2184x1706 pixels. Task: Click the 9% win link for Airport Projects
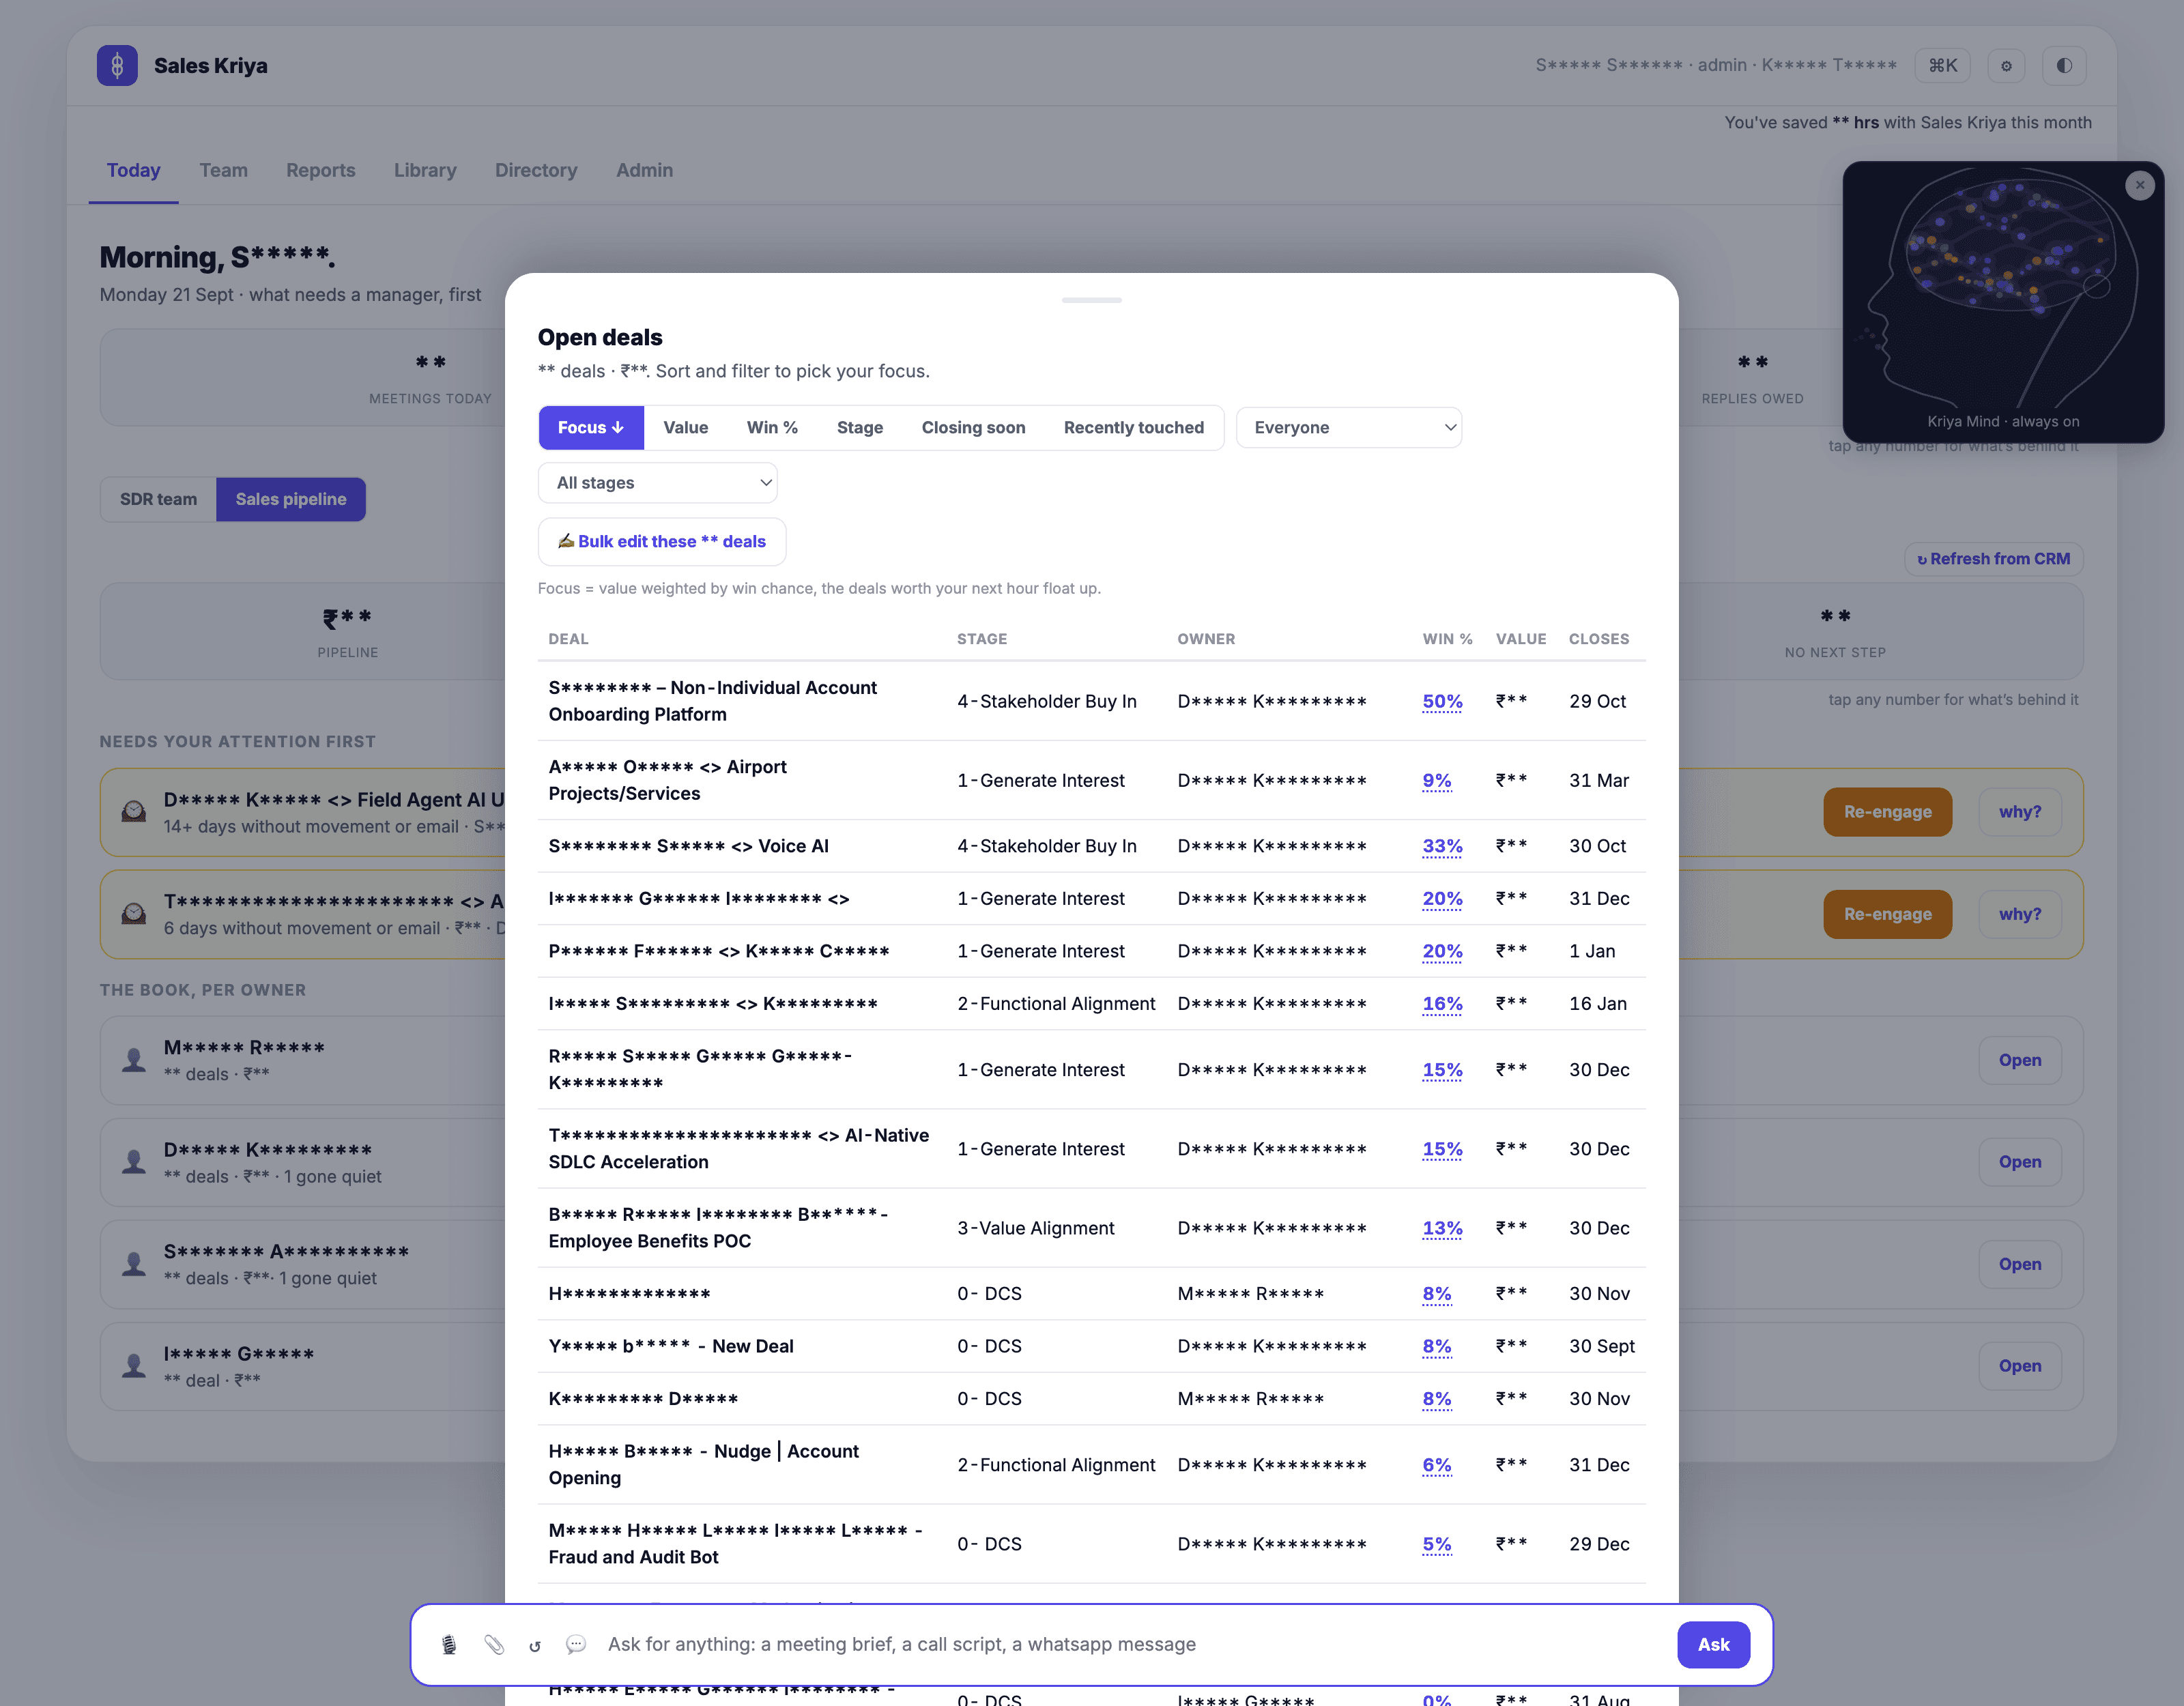(1437, 780)
